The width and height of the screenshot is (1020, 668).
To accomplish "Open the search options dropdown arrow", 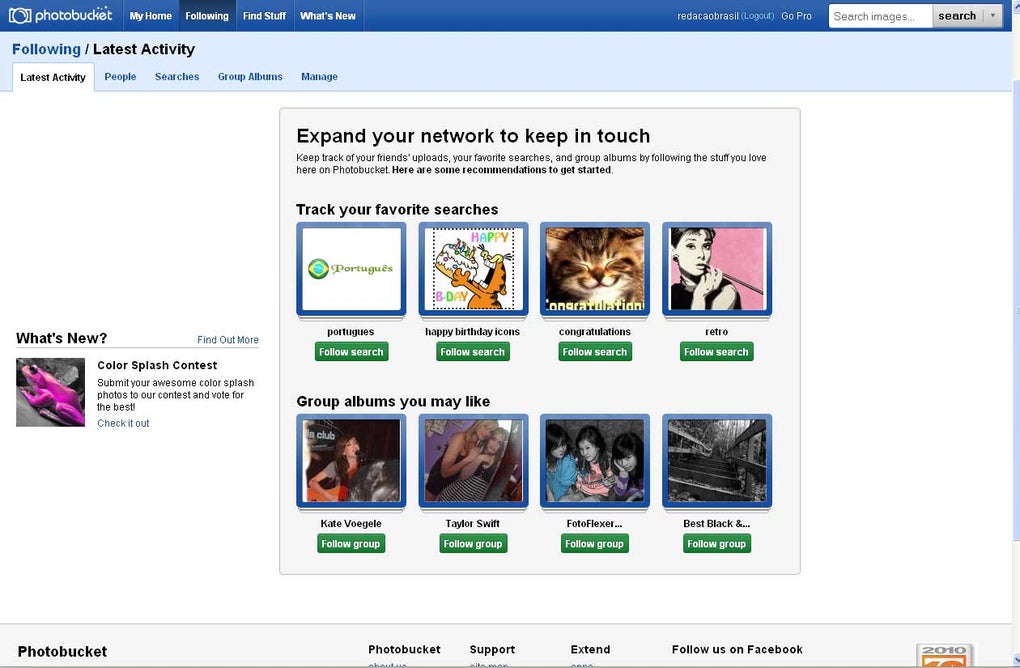I will tap(993, 16).
